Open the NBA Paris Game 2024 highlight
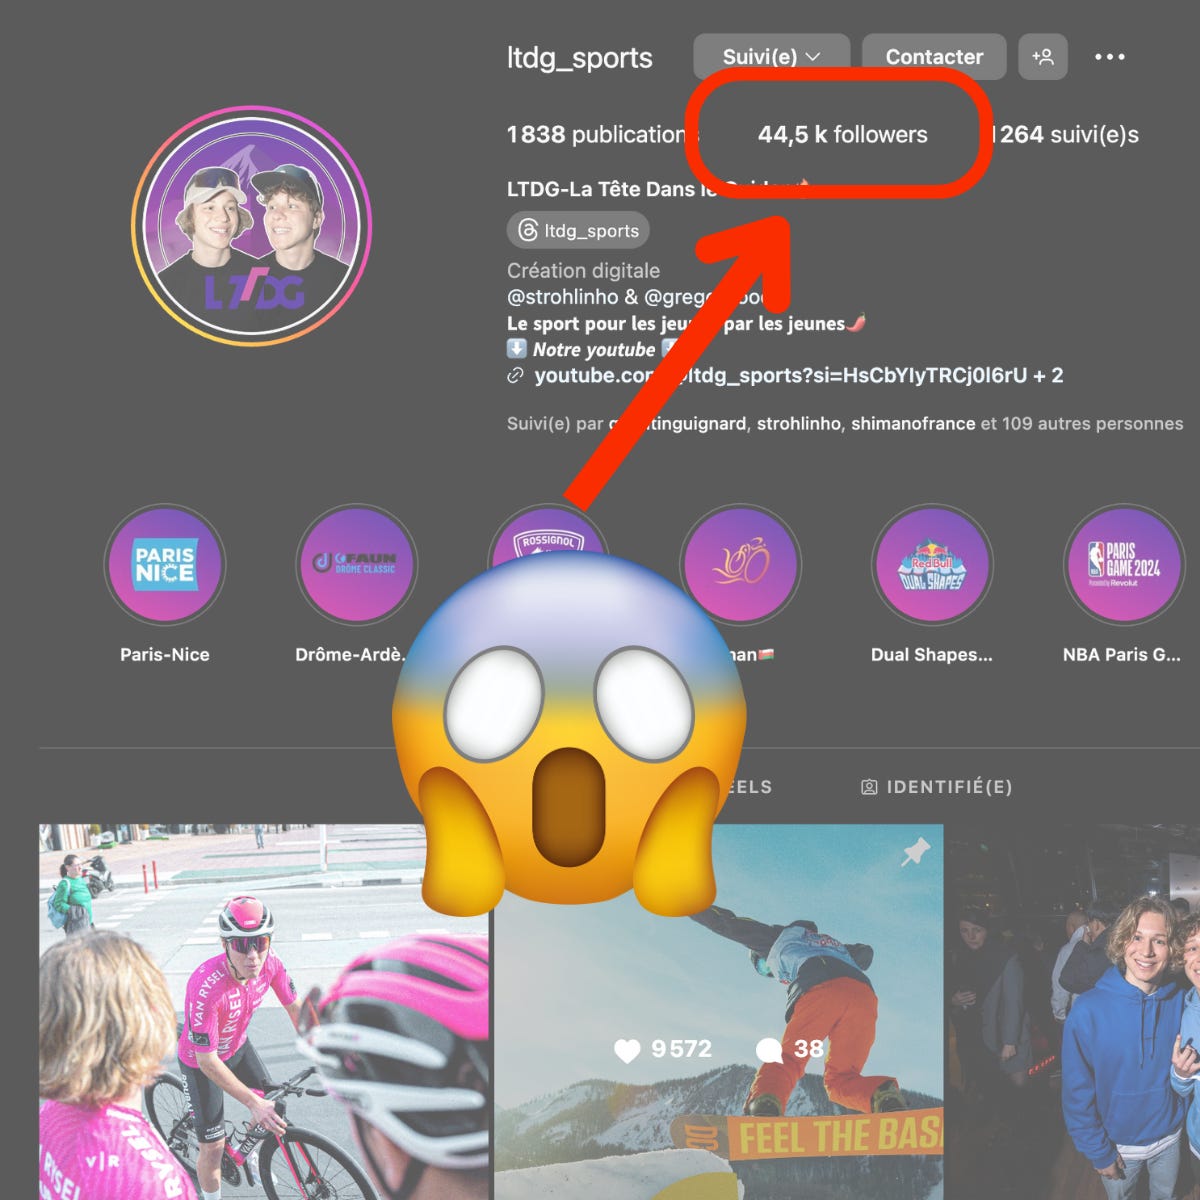This screenshot has width=1200, height=1200. [x=1124, y=565]
